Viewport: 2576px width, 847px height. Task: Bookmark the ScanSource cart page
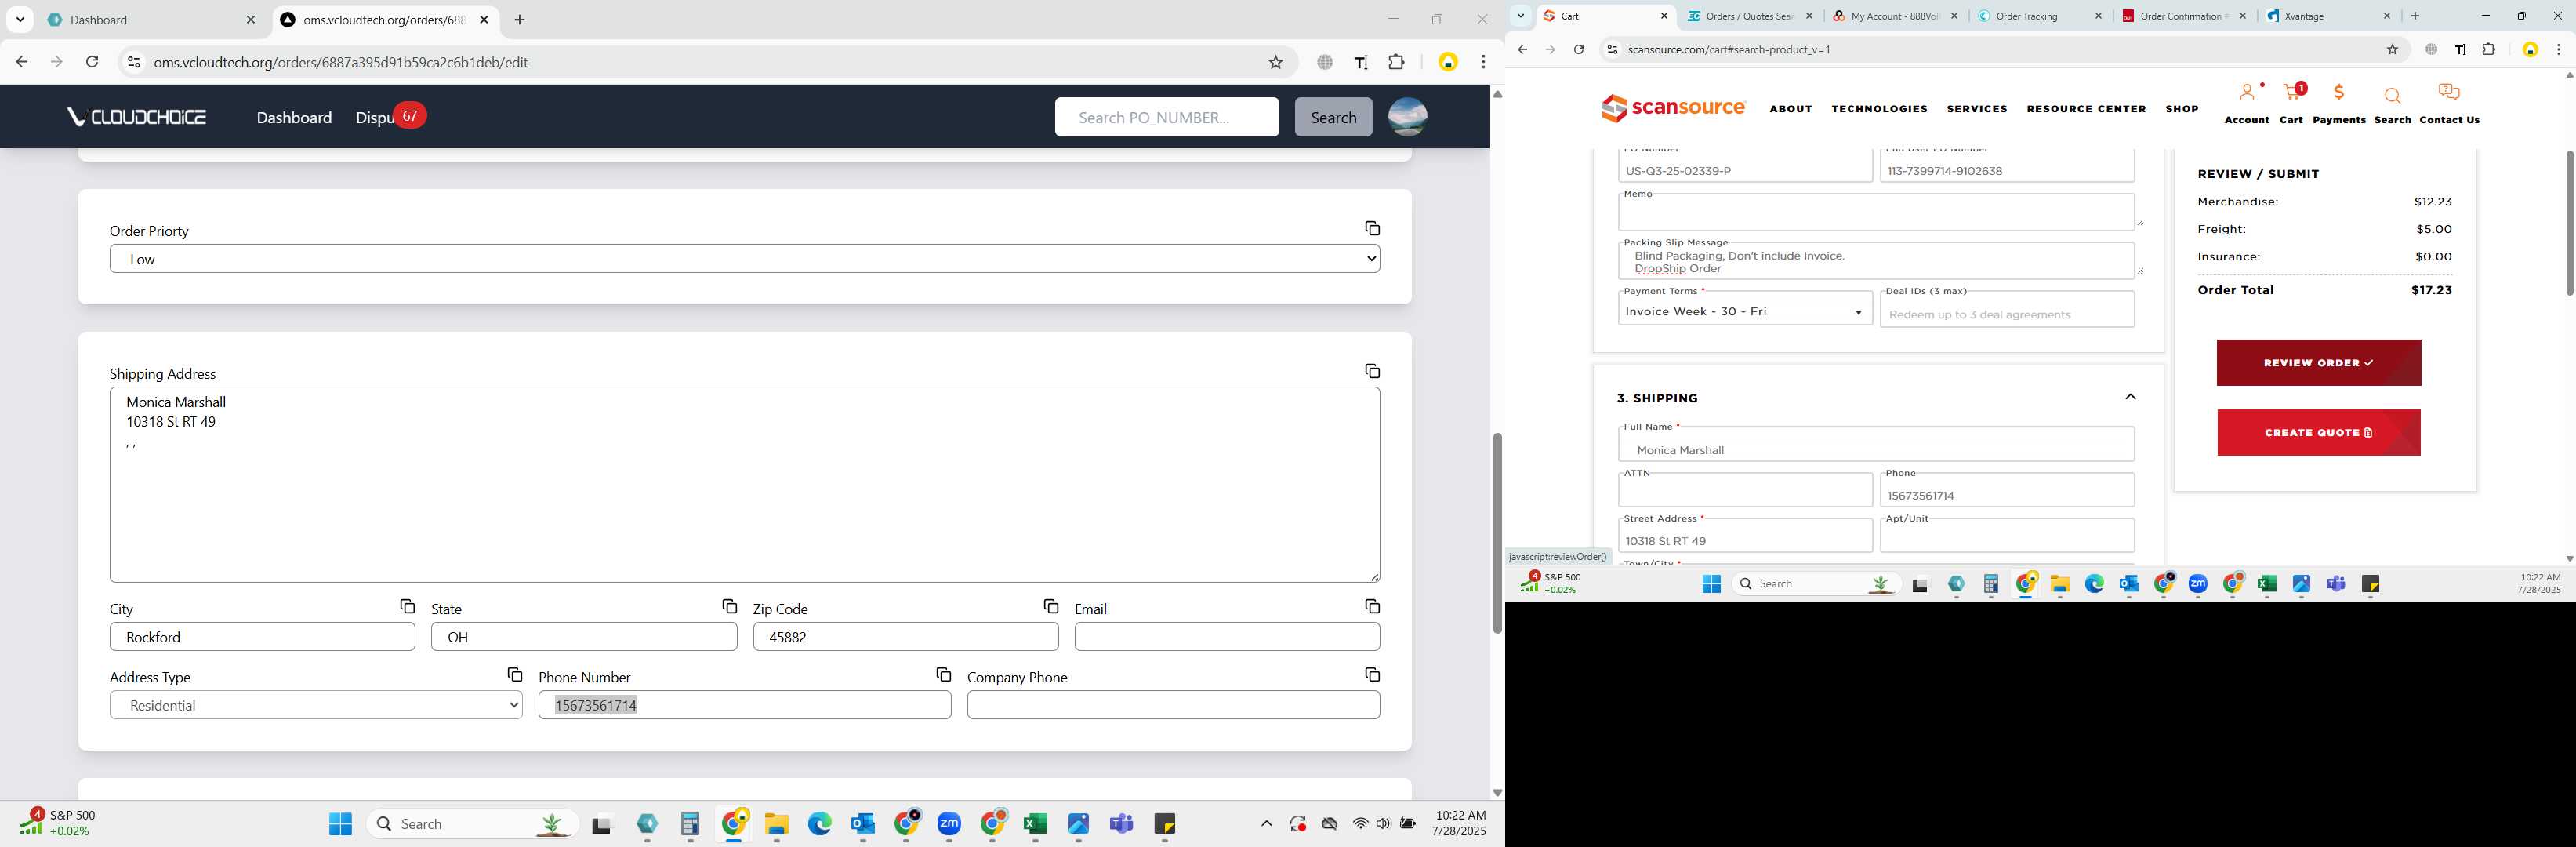(2392, 49)
